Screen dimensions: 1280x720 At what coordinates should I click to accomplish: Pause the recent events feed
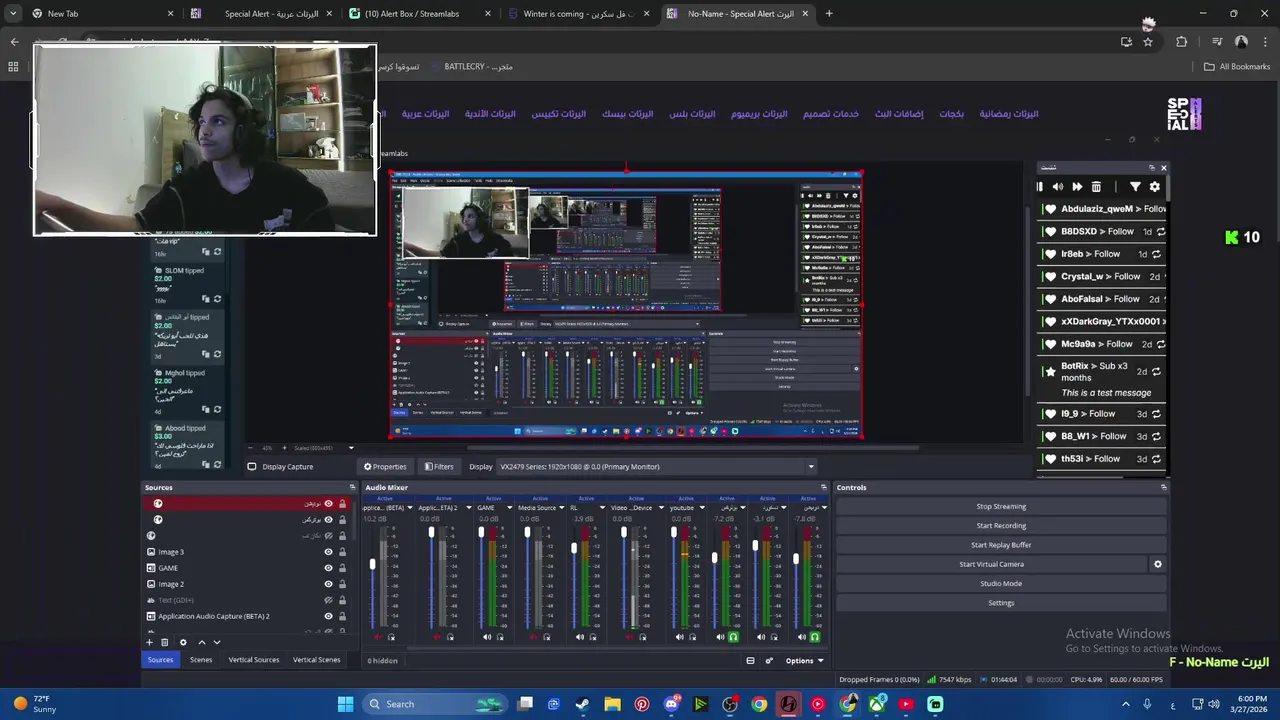click(1039, 187)
